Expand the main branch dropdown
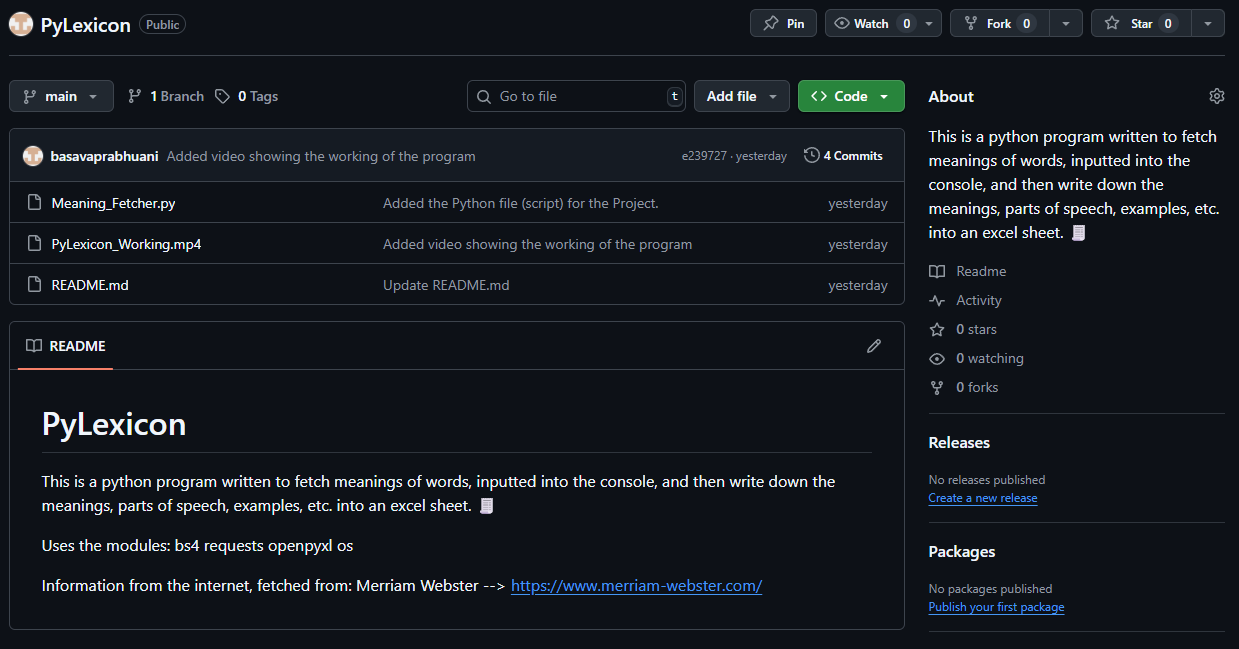1239x649 pixels. coord(61,96)
